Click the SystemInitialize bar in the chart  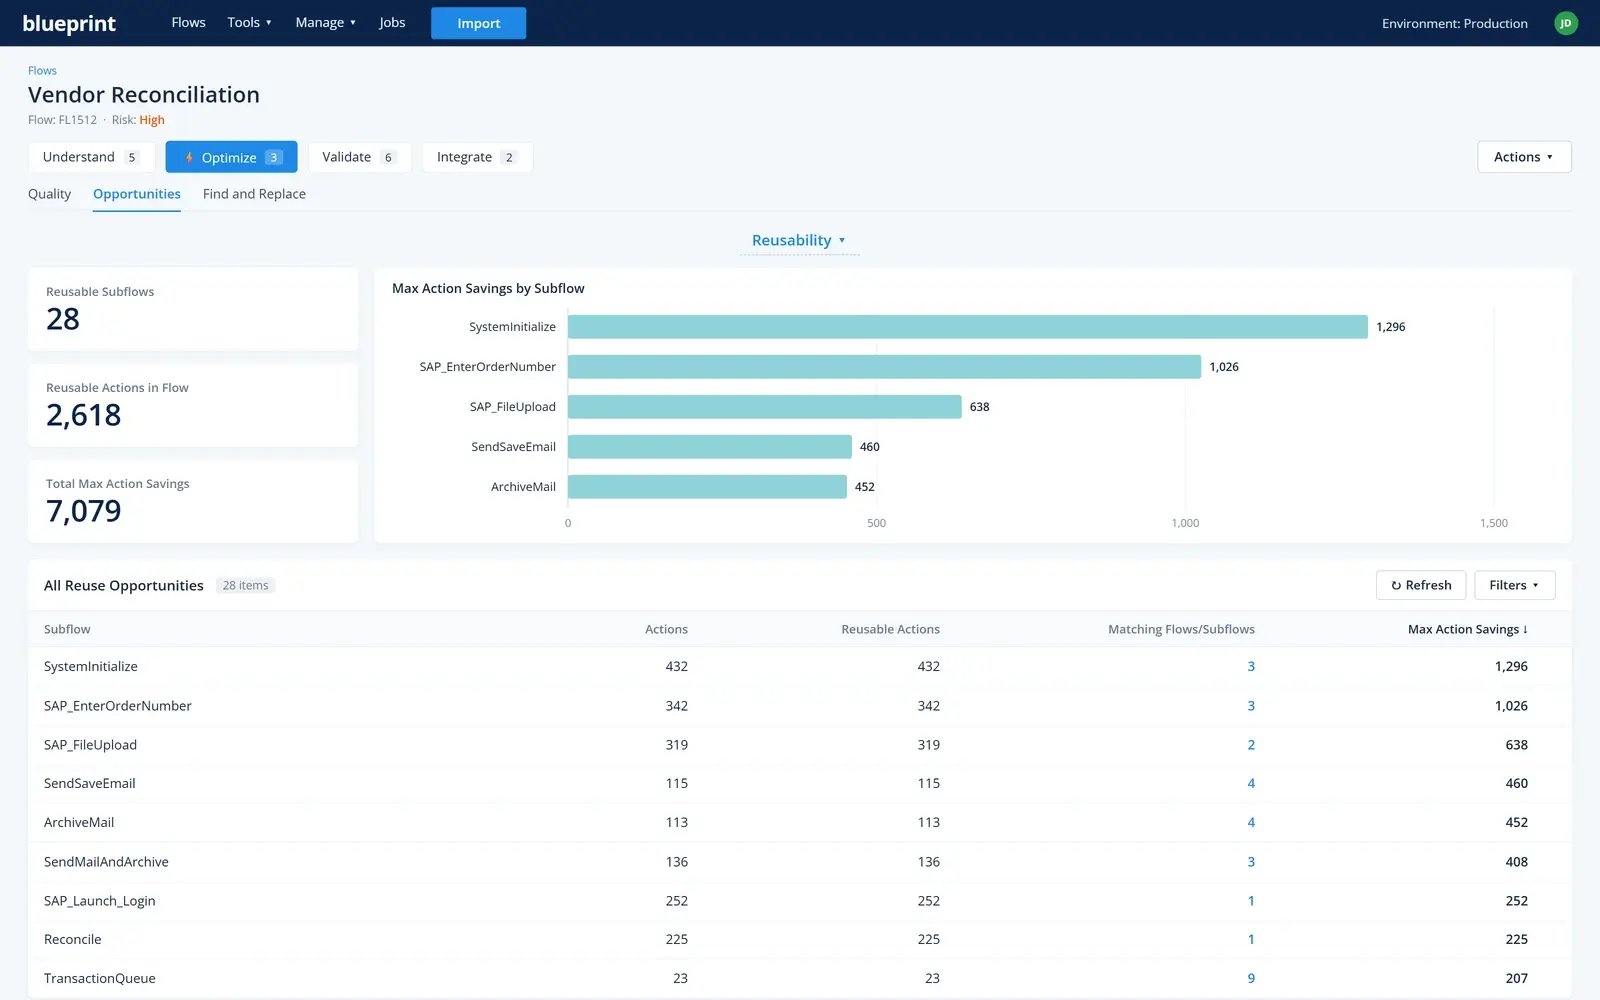pos(967,327)
